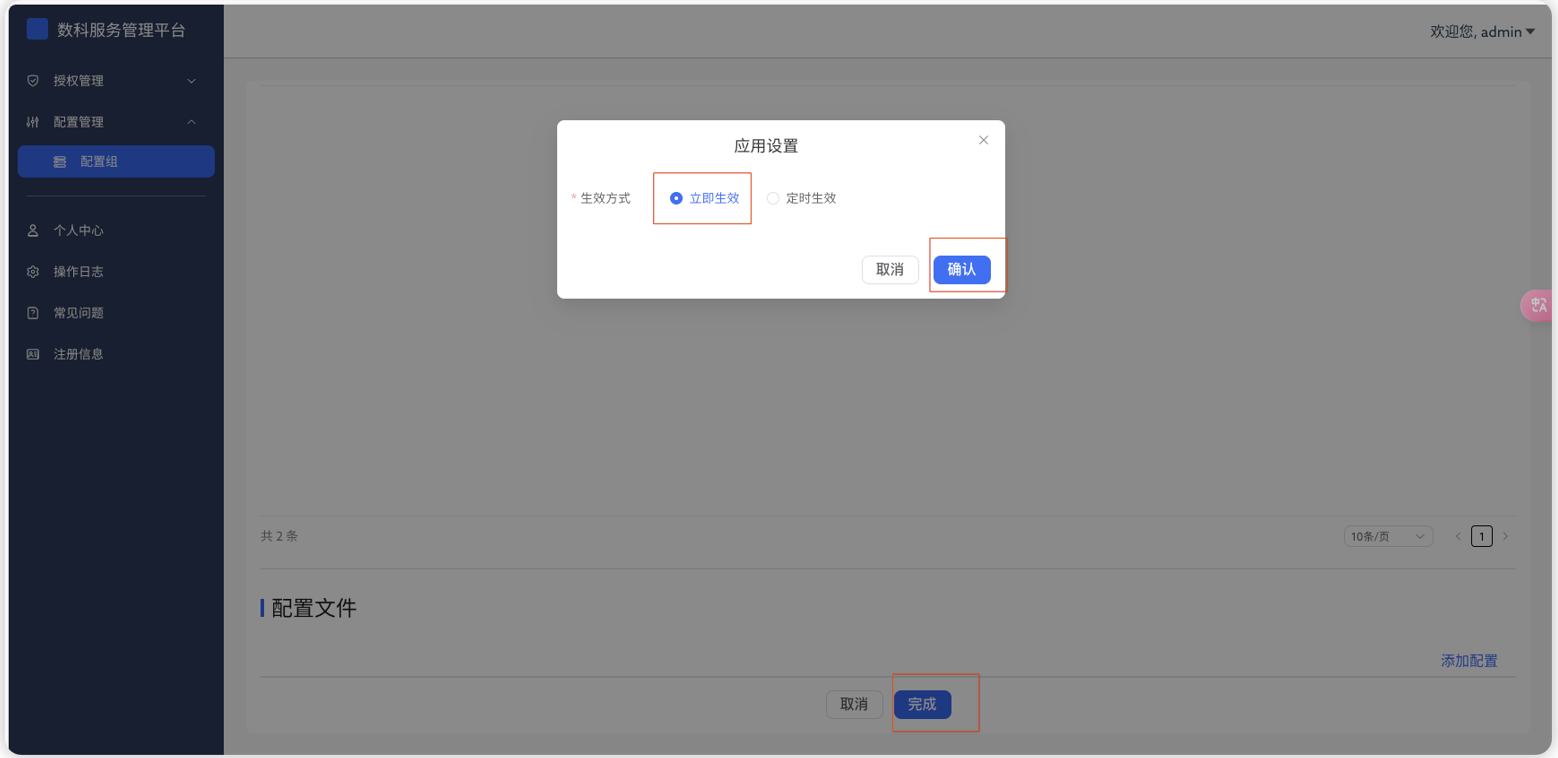Collapse the 配置管理 menu chevron

pyautogui.click(x=191, y=121)
